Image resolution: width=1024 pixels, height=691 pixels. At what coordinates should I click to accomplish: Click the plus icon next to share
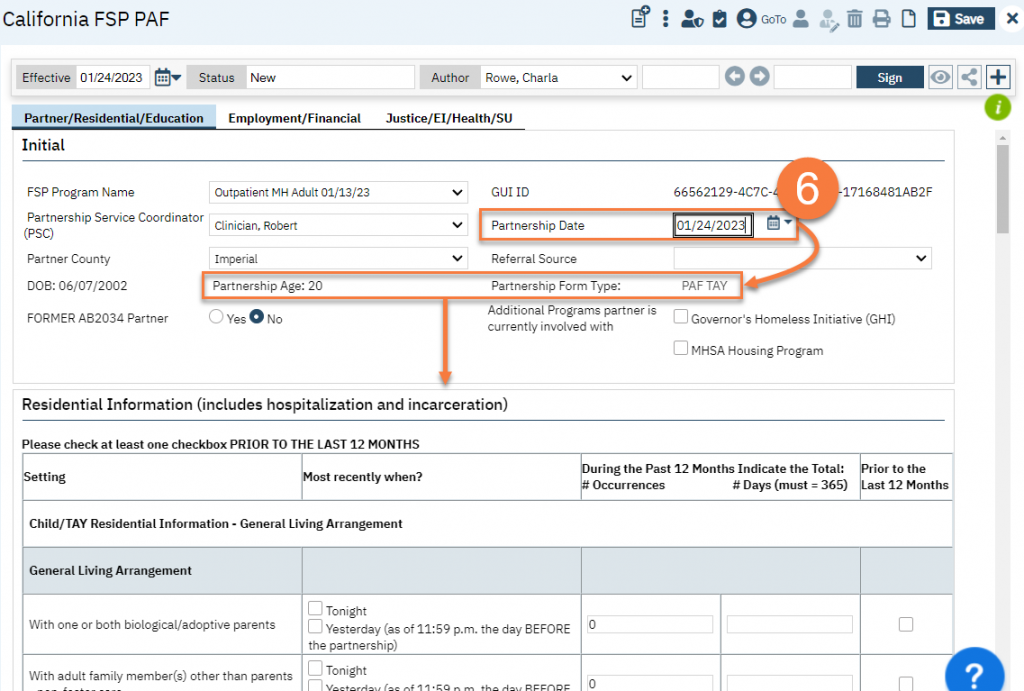pyautogui.click(x=997, y=77)
